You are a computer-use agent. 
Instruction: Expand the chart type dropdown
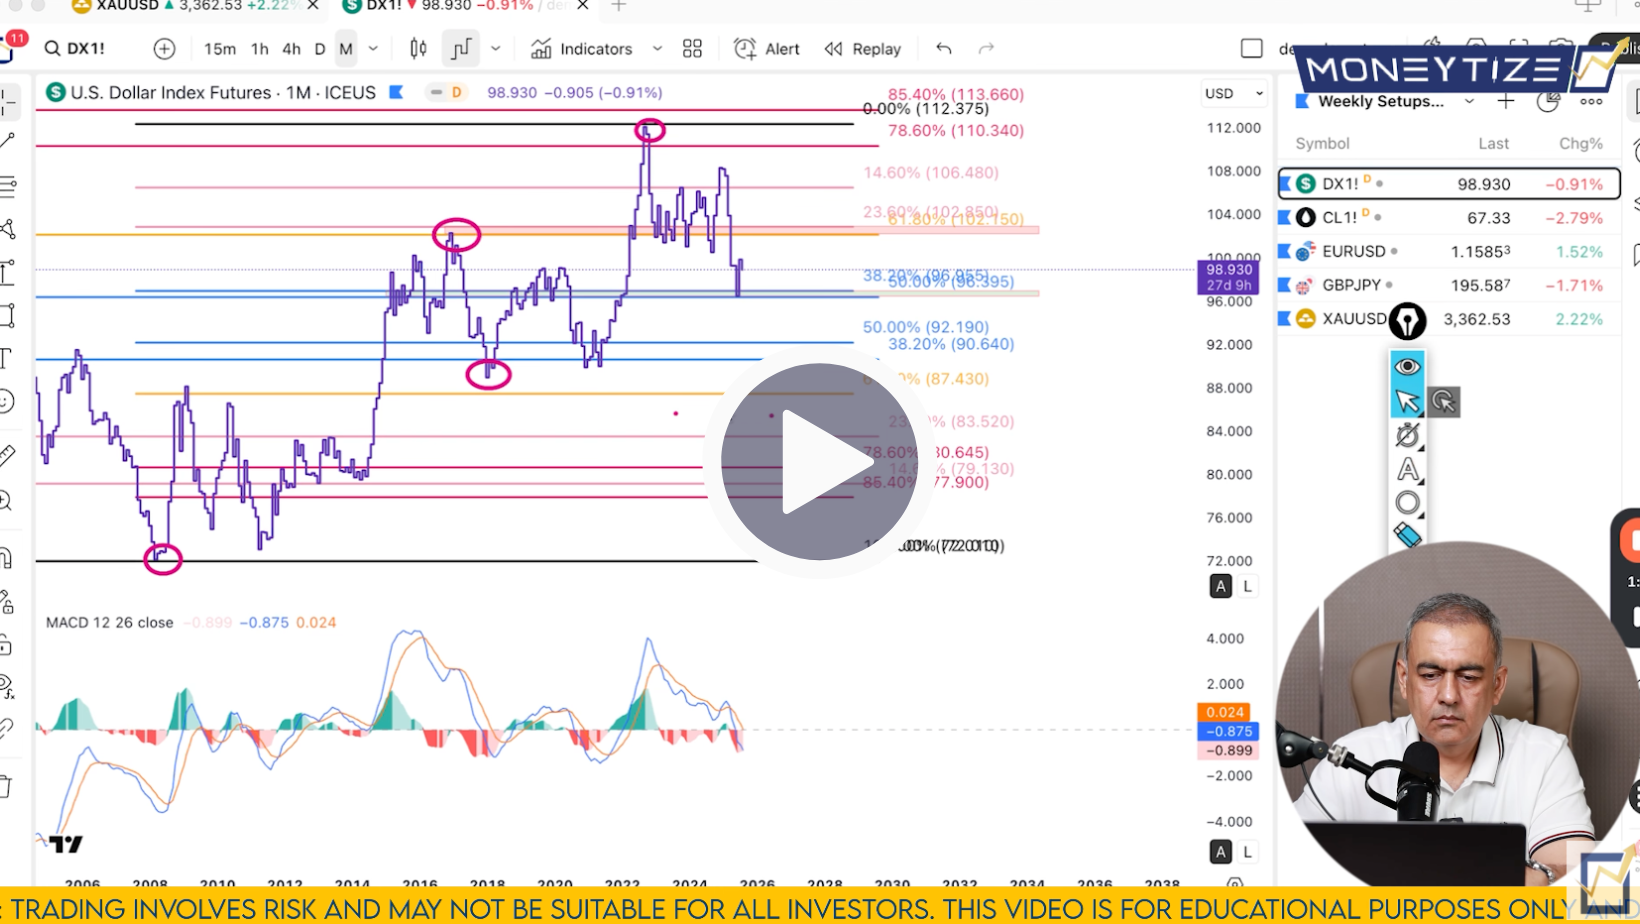(x=495, y=48)
